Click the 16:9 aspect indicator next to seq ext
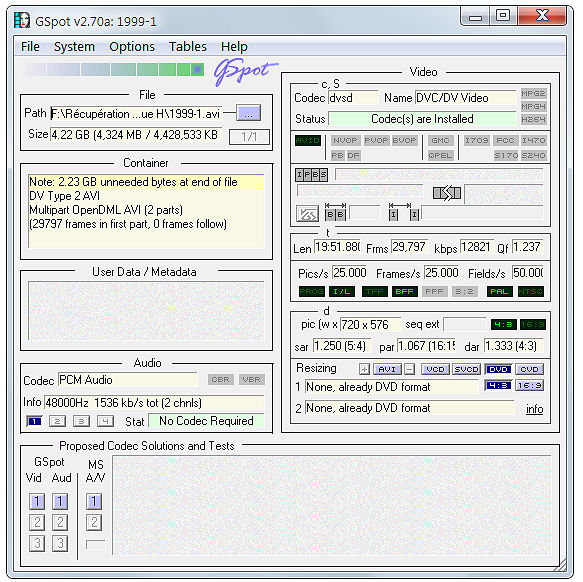 (x=532, y=324)
